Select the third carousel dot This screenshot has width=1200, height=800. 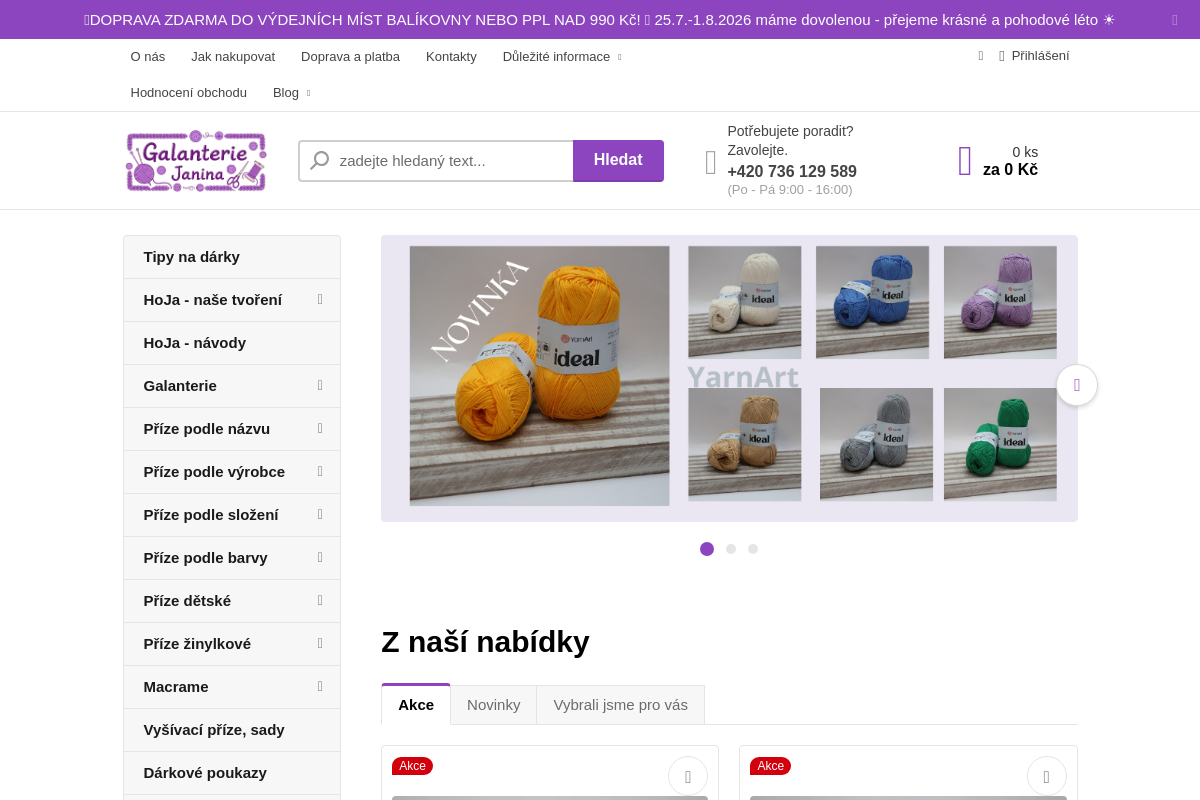(x=753, y=549)
